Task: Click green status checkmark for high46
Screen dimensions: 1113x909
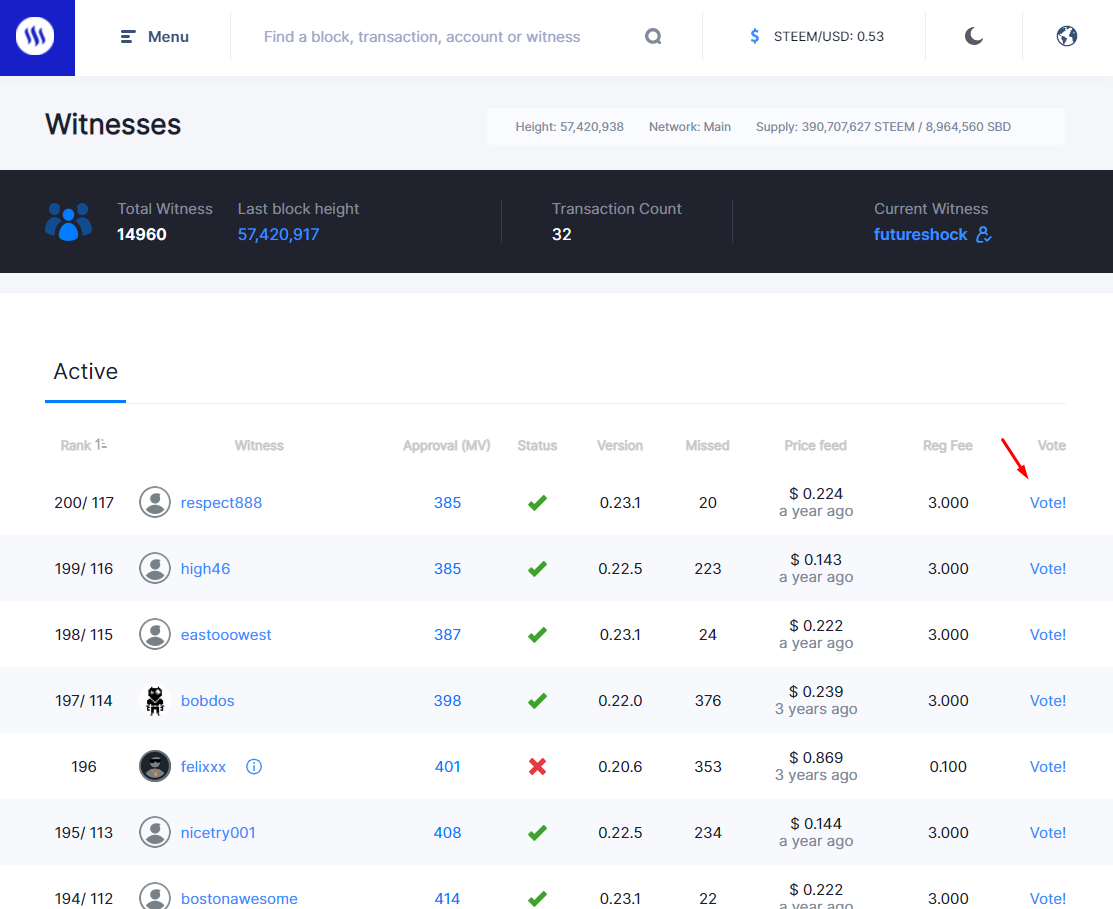Action: [537, 568]
